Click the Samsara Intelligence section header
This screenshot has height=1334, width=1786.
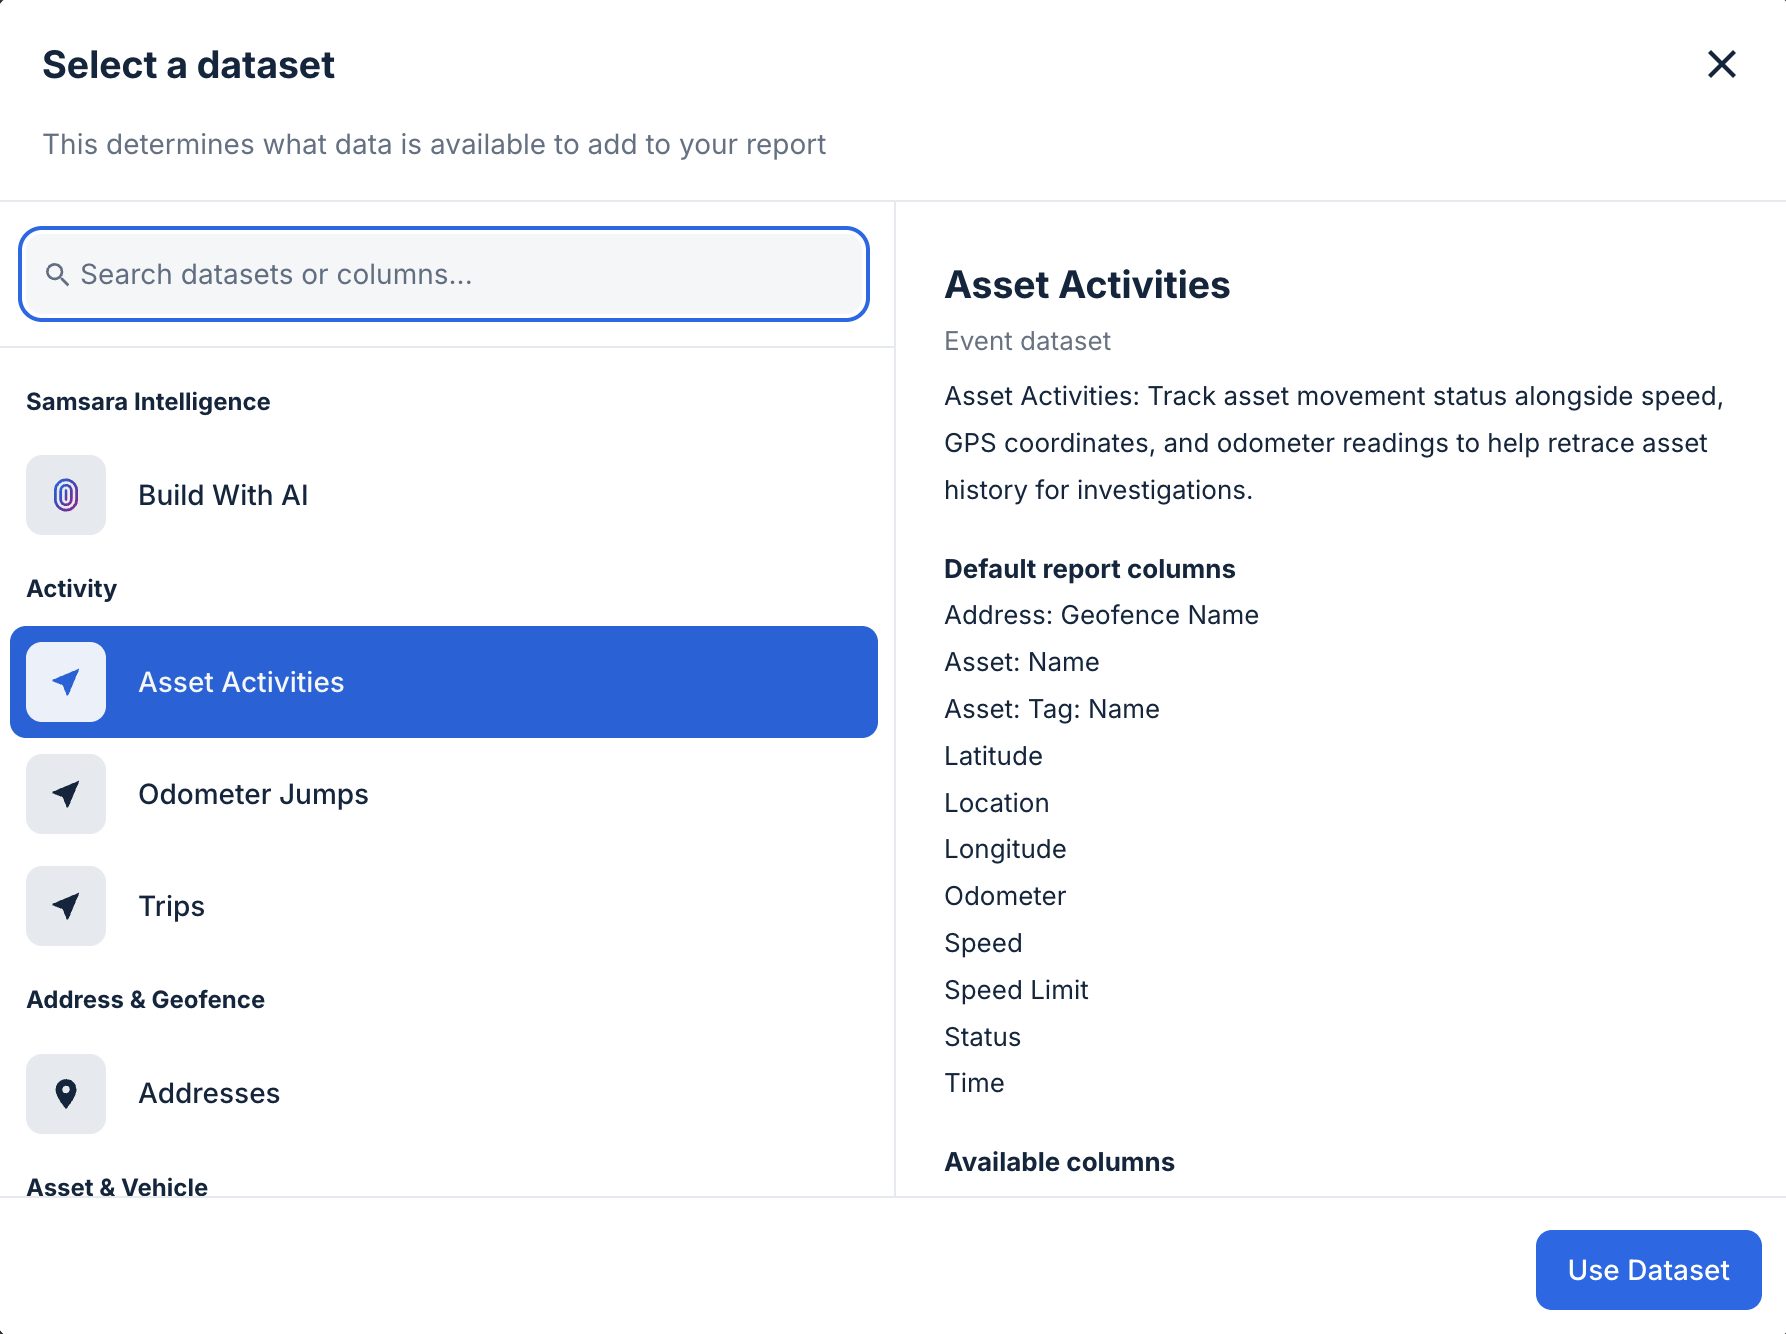click(148, 401)
